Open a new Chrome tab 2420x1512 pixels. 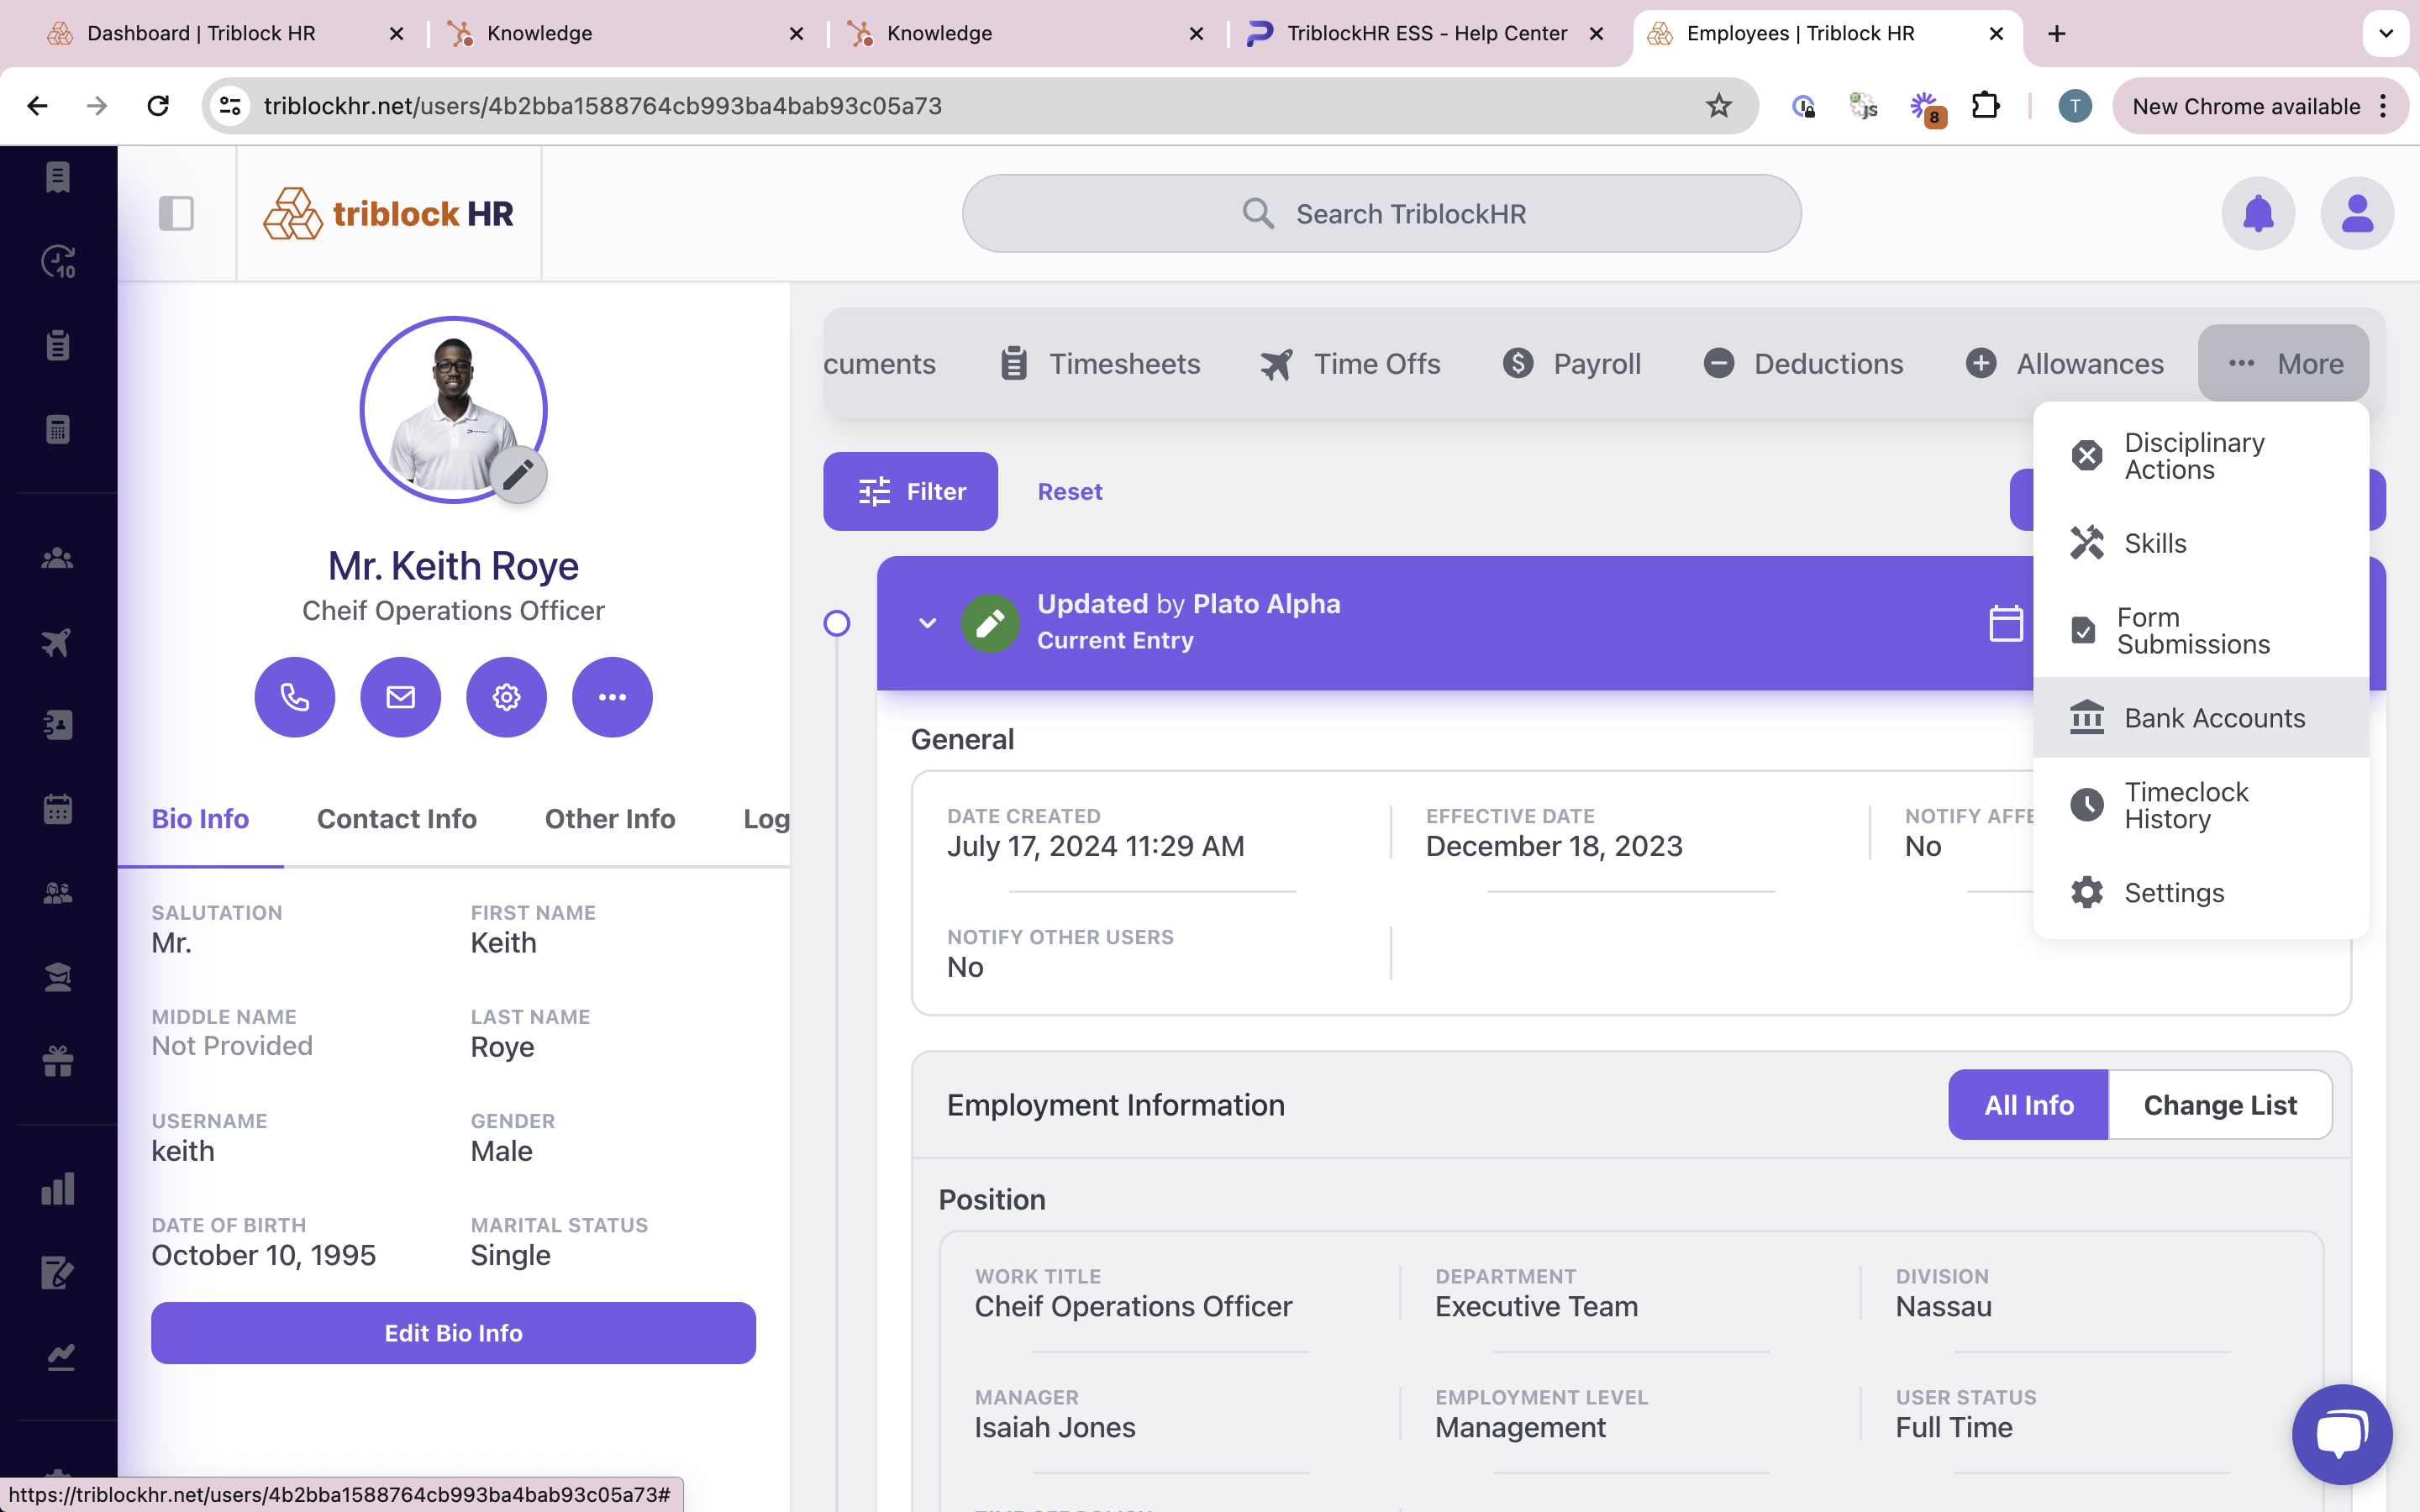(x=2056, y=34)
